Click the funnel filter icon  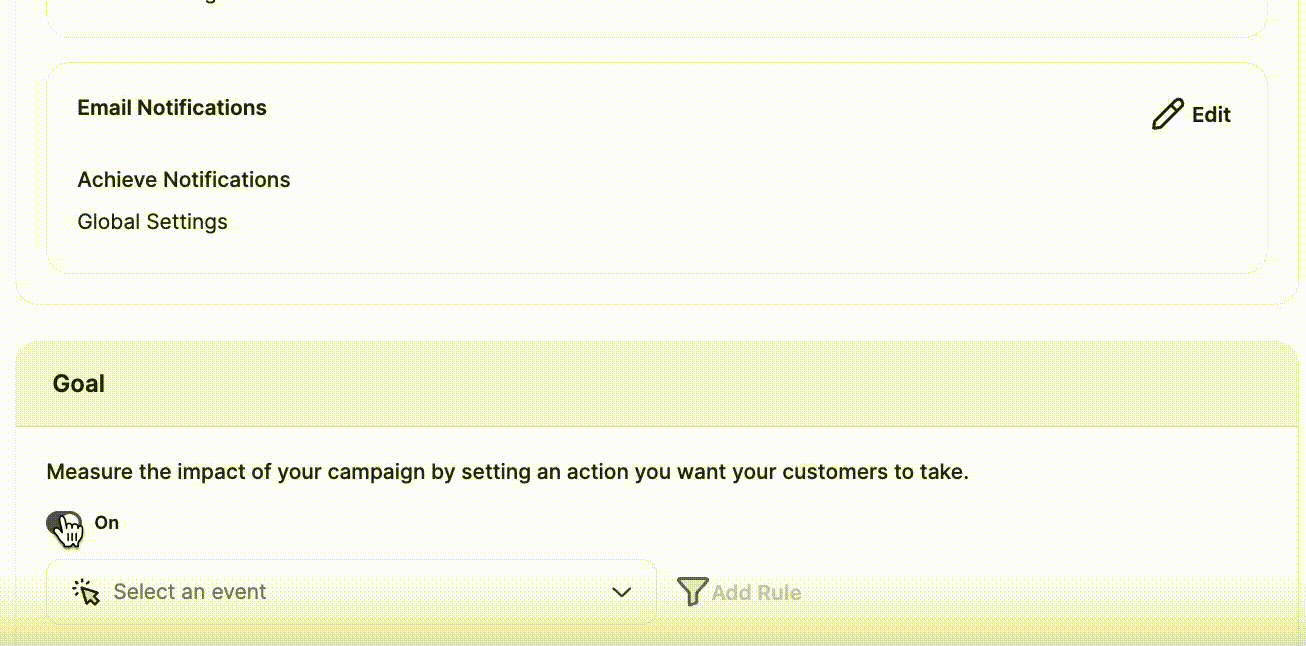tap(692, 592)
